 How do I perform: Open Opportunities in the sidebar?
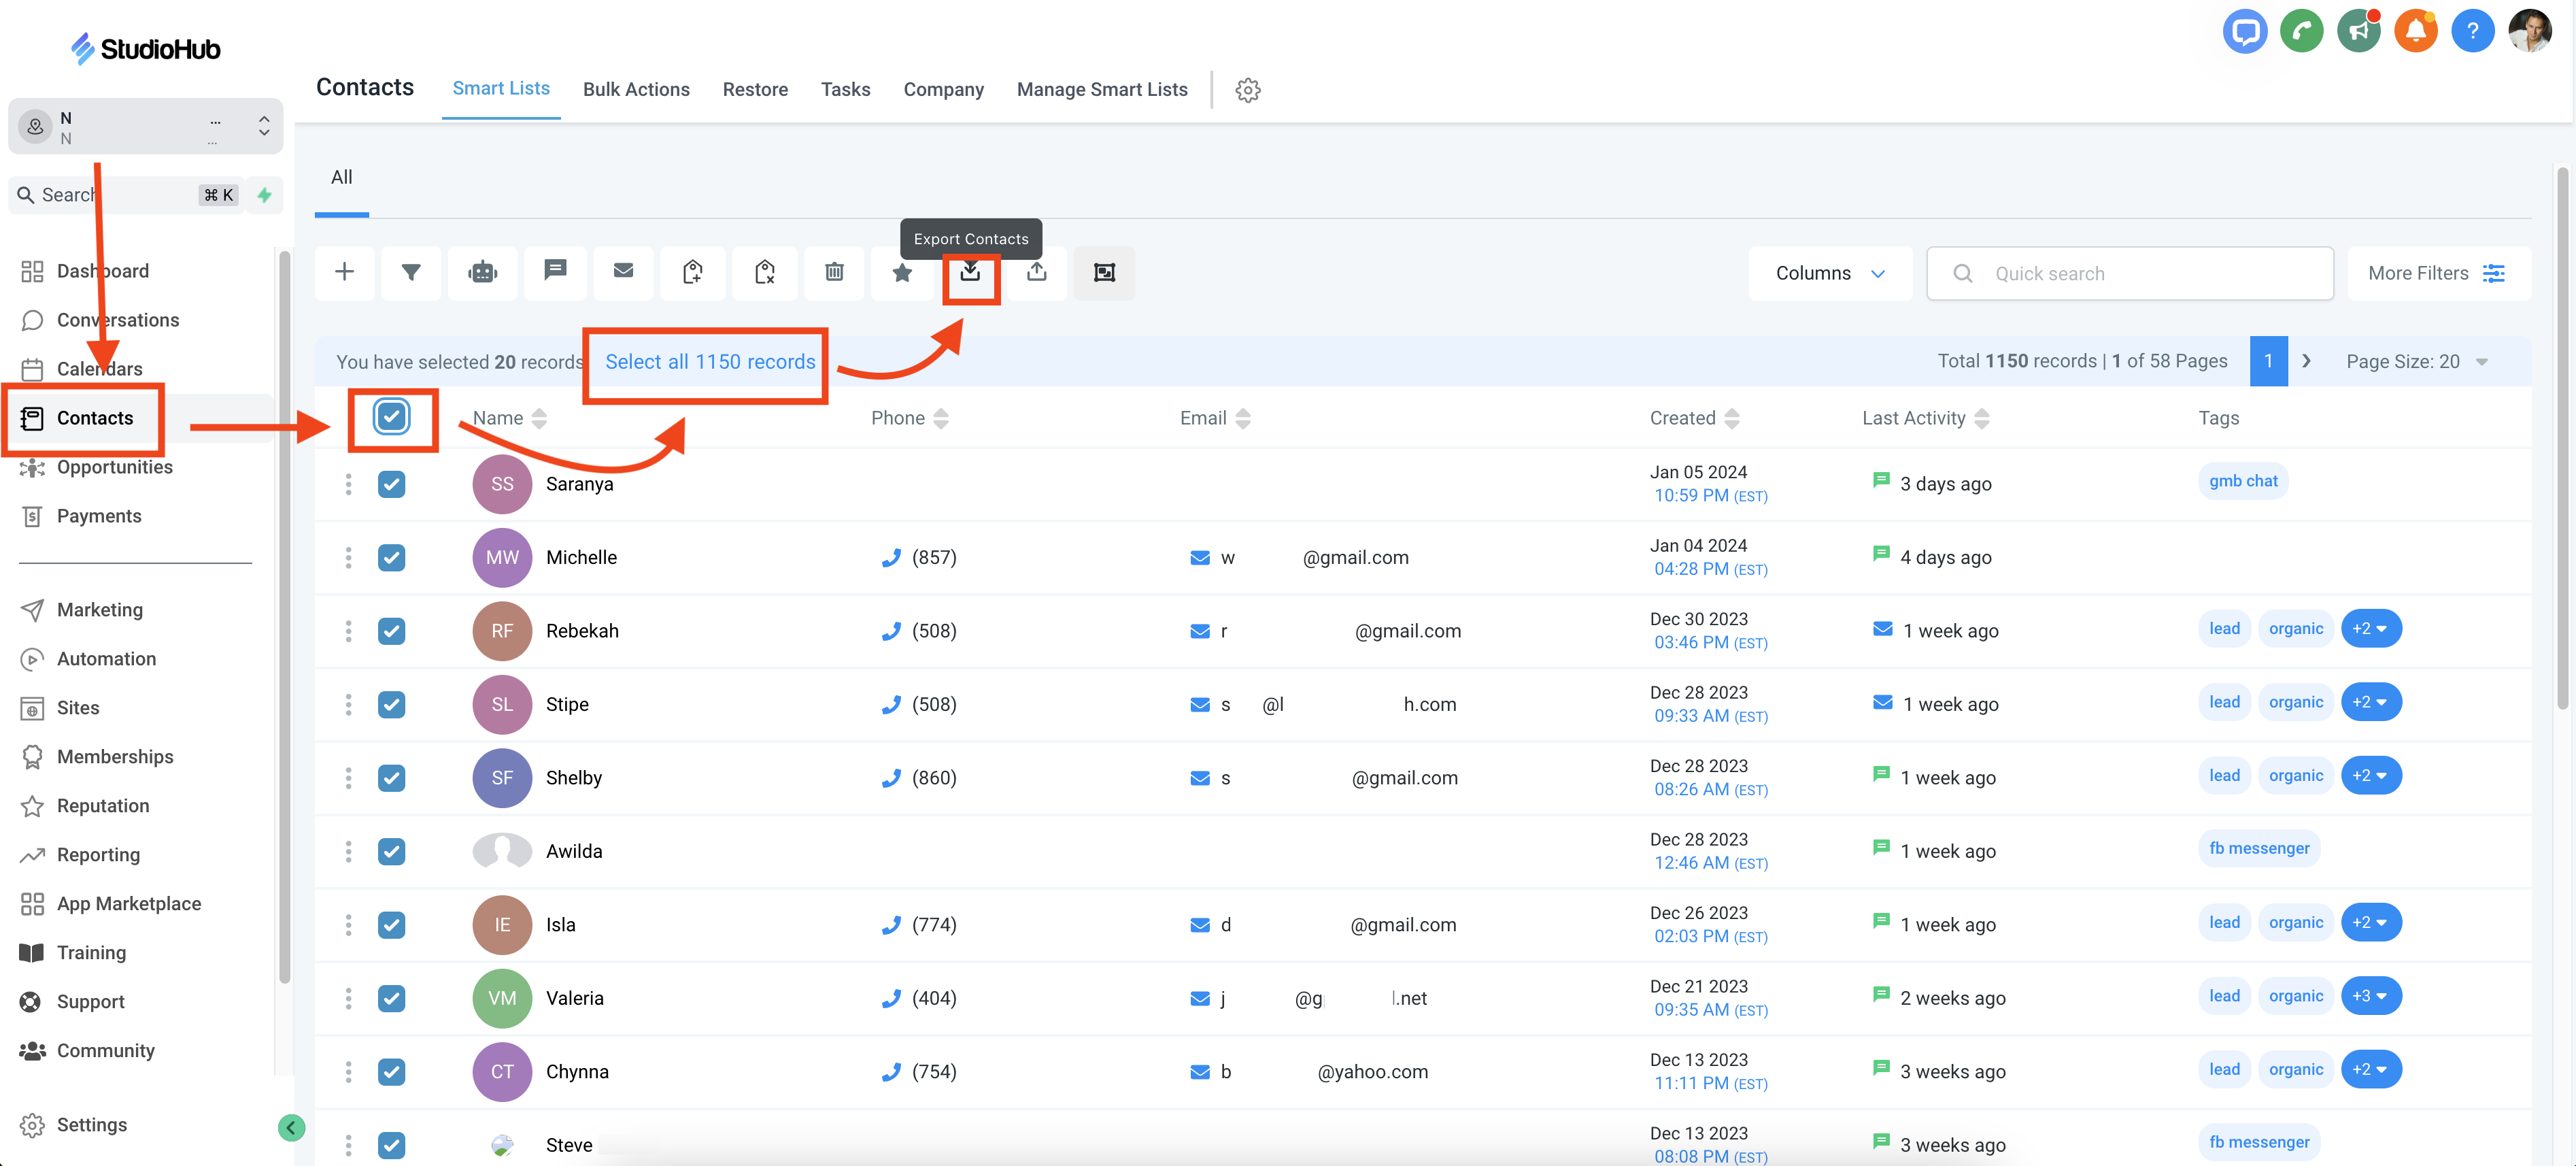(114, 467)
